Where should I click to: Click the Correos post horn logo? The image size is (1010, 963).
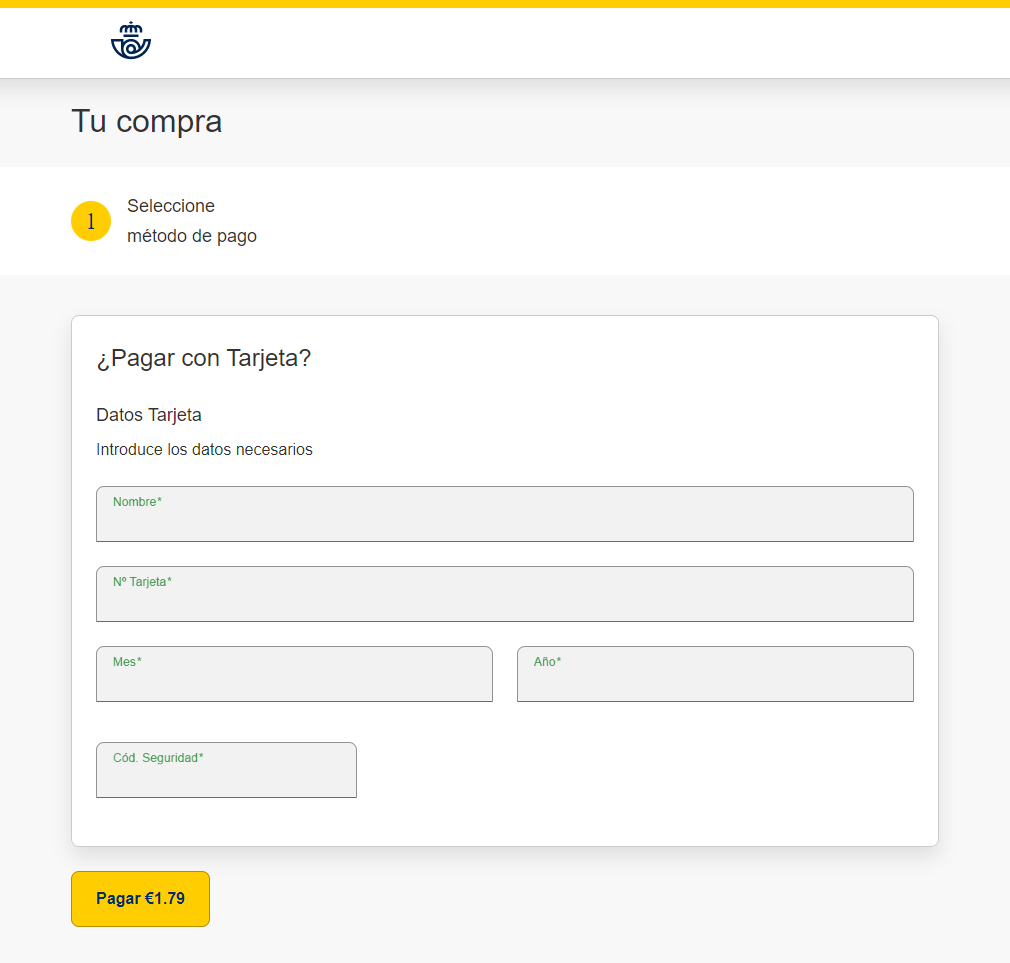click(131, 41)
